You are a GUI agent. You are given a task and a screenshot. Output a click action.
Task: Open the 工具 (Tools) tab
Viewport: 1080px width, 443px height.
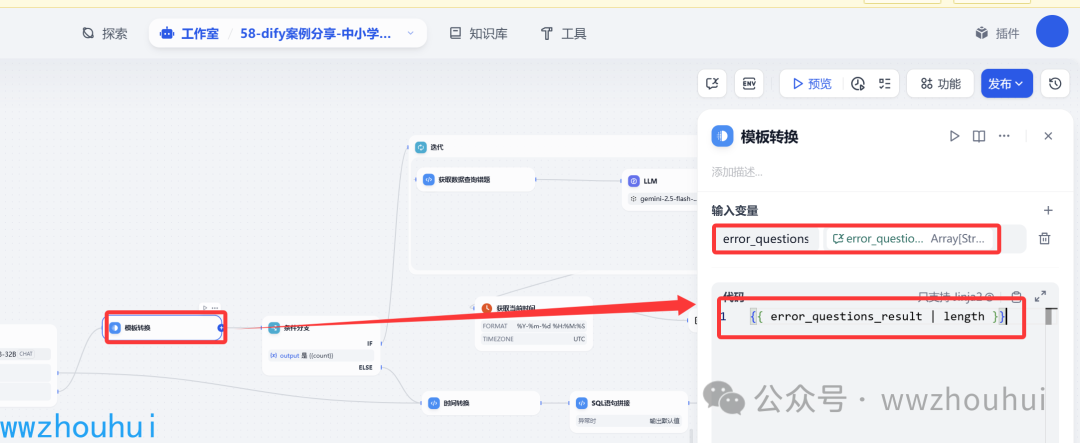pos(563,33)
